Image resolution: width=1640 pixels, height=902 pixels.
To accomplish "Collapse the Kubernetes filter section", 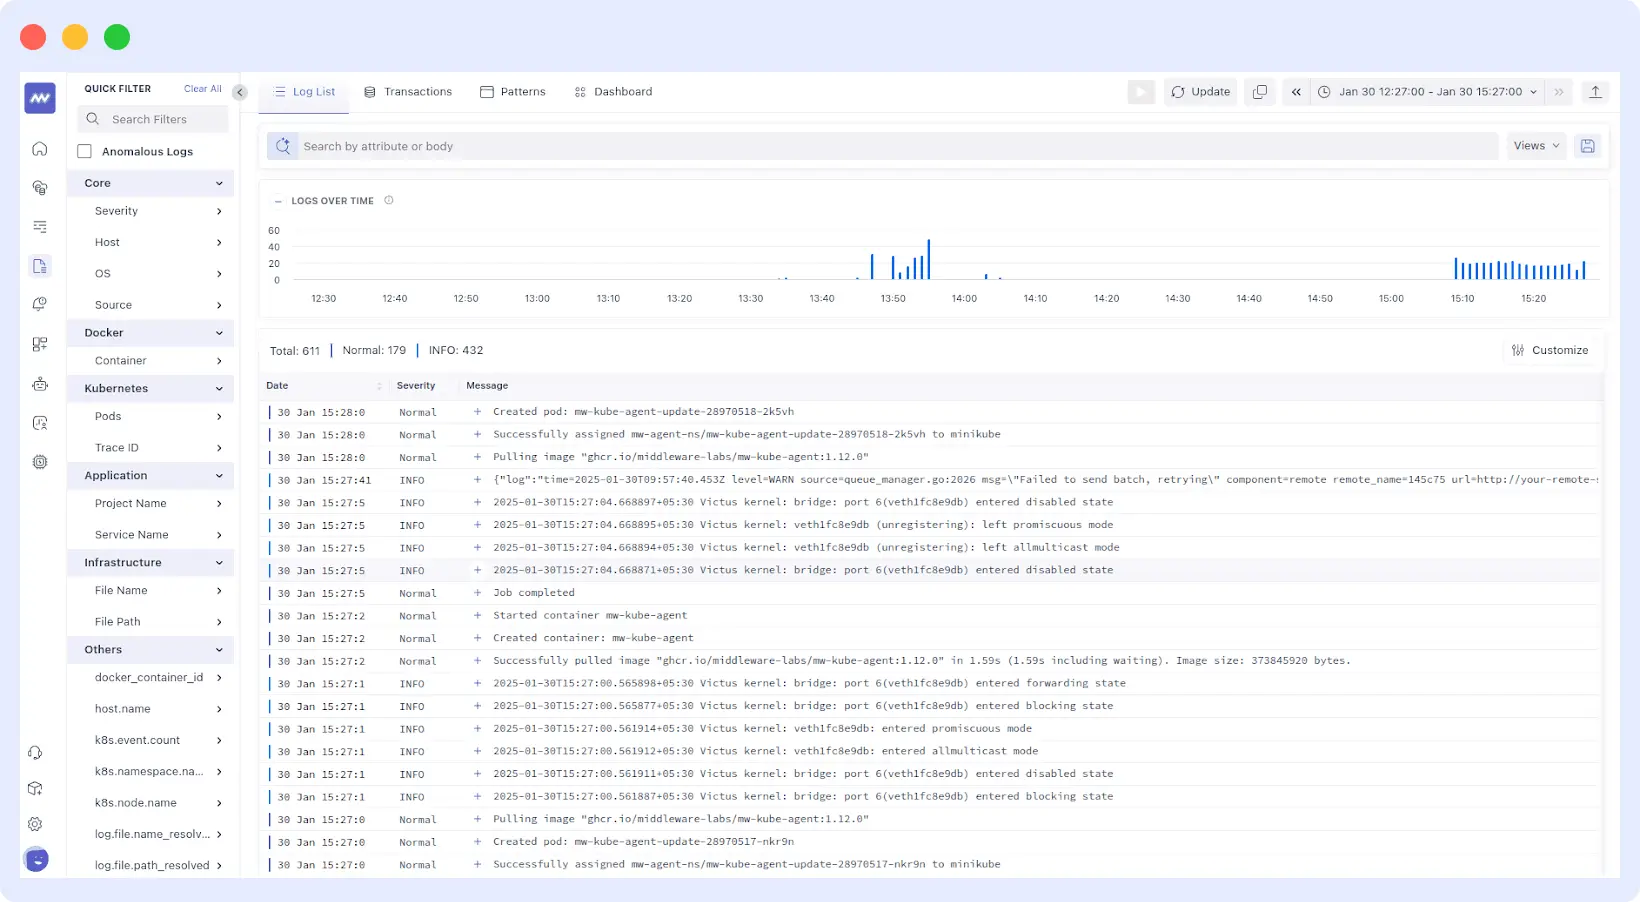I will pos(219,388).
